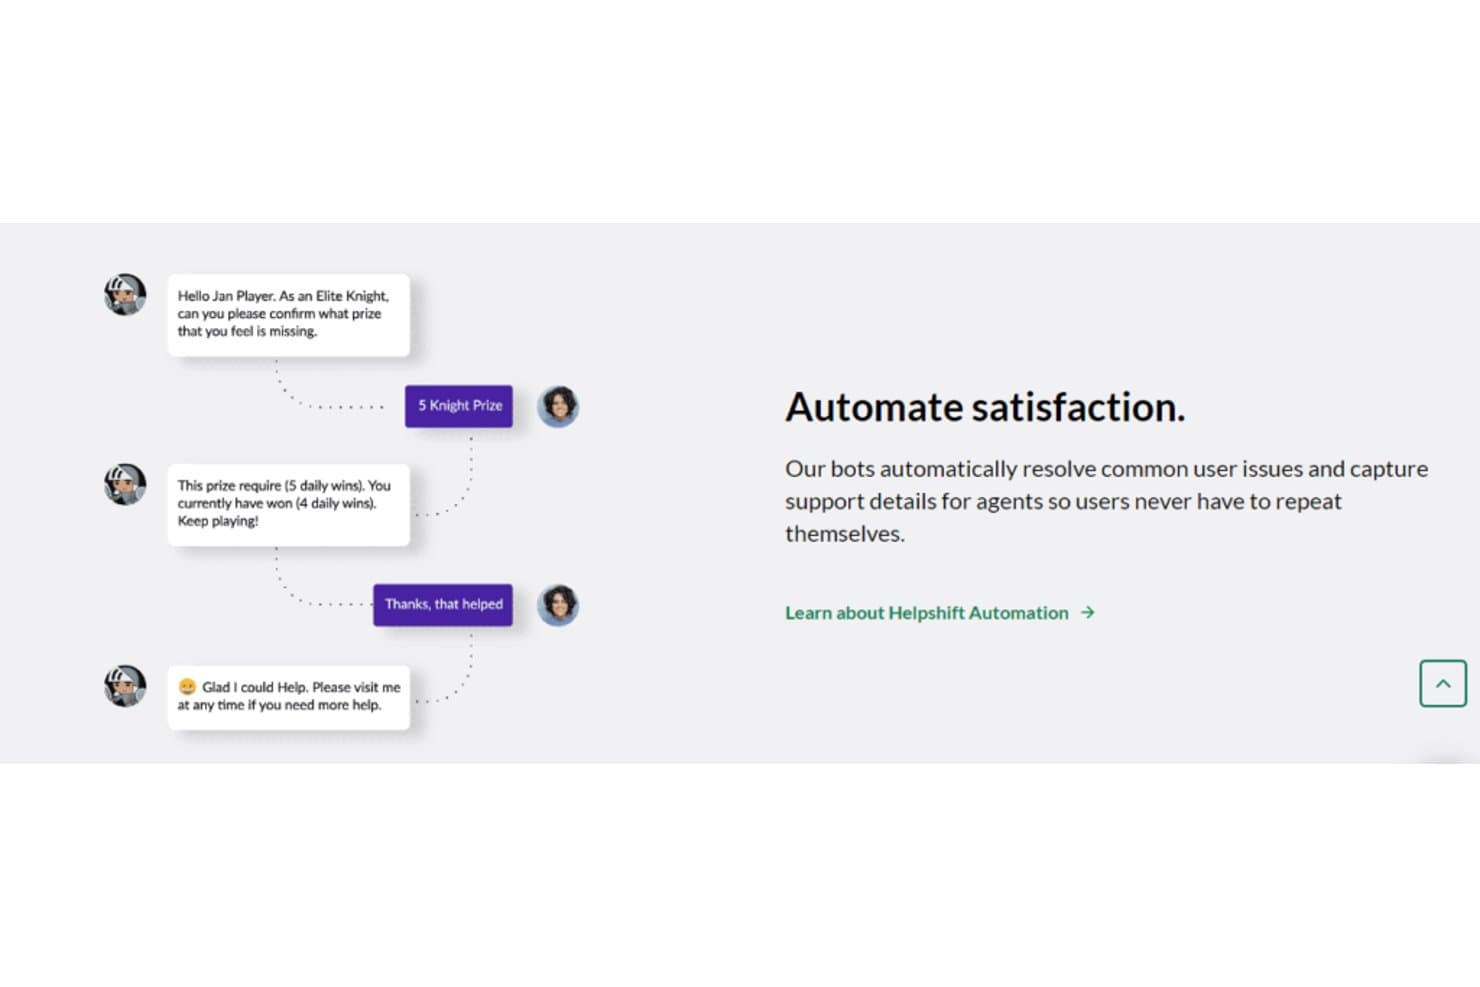The height and width of the screenshot is (987, 1480).
Task: Click knight avatar beside Hello Jan Player message
Action: 125,295
